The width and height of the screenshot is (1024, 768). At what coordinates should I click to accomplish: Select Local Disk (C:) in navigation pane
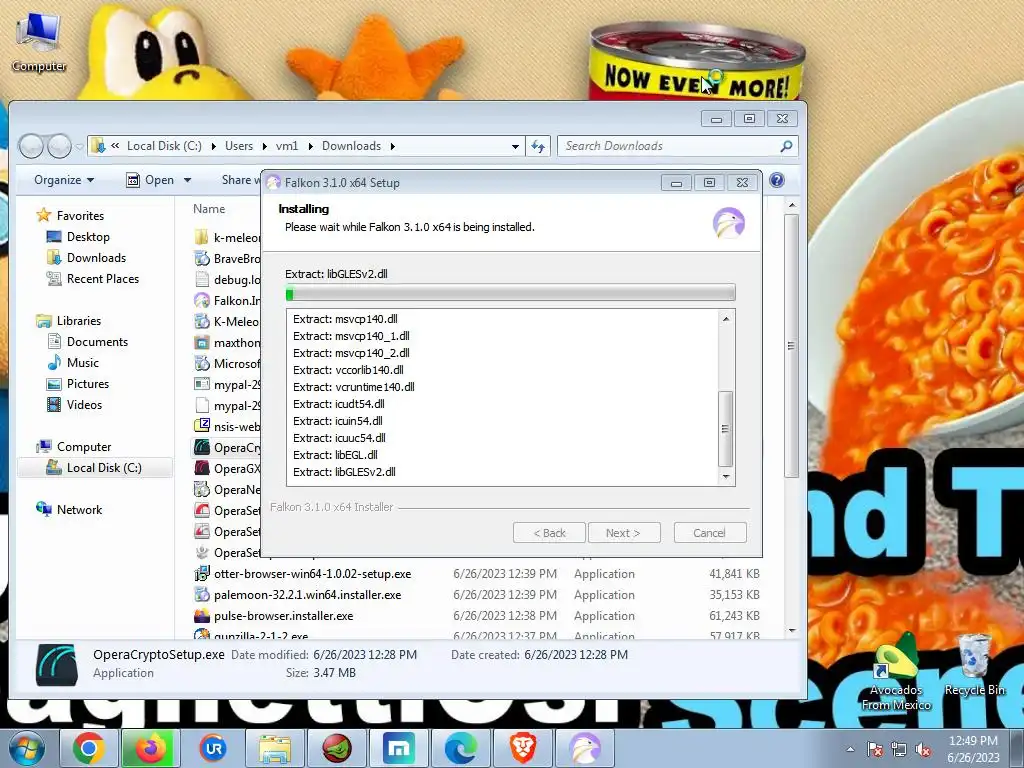[x=104, y=468]
